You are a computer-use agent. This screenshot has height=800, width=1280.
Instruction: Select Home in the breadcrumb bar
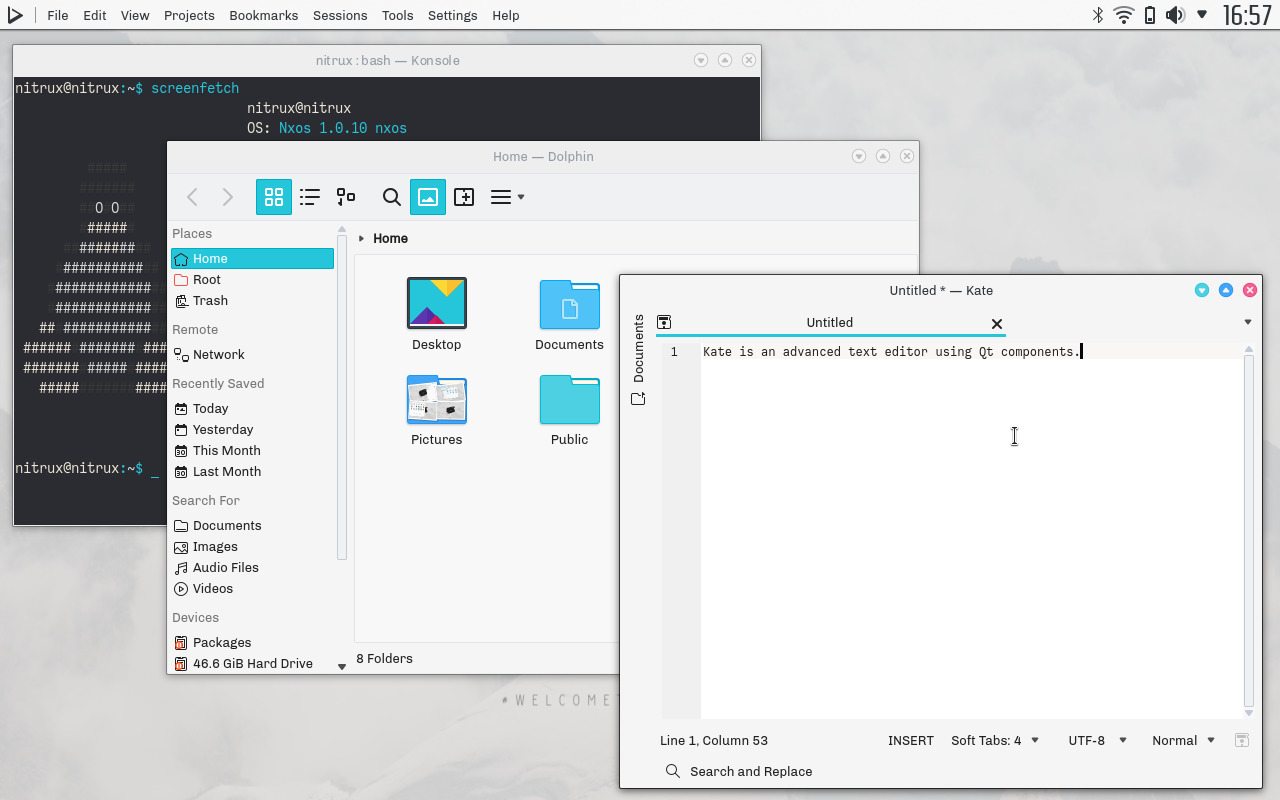[x=390, y=238]
